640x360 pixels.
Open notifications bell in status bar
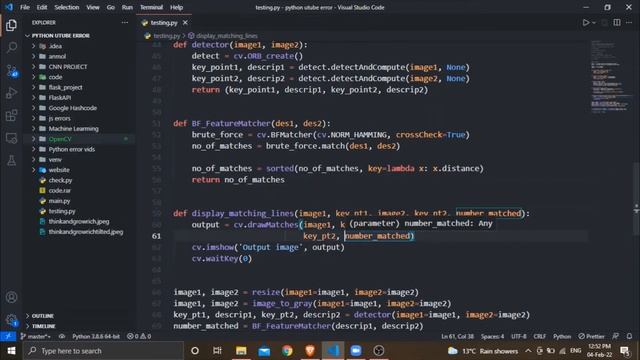(x=629, y=336)
